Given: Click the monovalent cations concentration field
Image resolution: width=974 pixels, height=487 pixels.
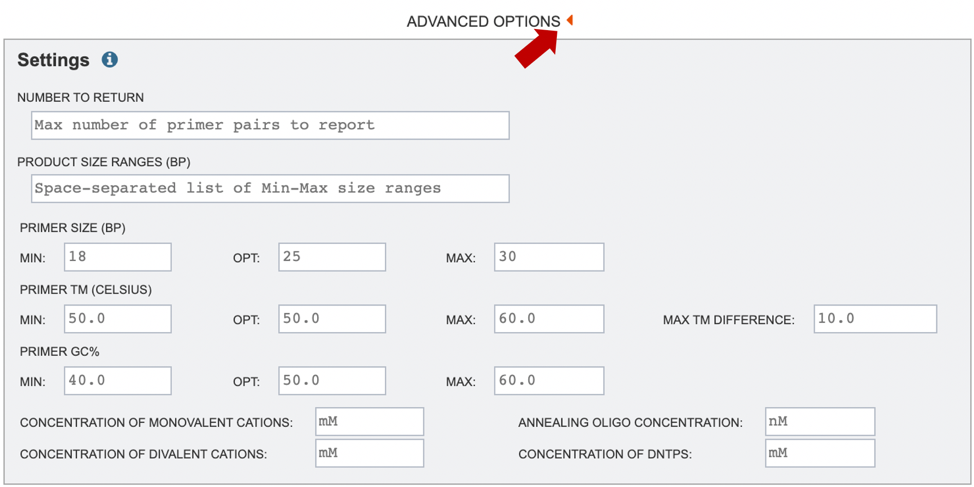Looking at the screenshot, I should coord(369,422).
